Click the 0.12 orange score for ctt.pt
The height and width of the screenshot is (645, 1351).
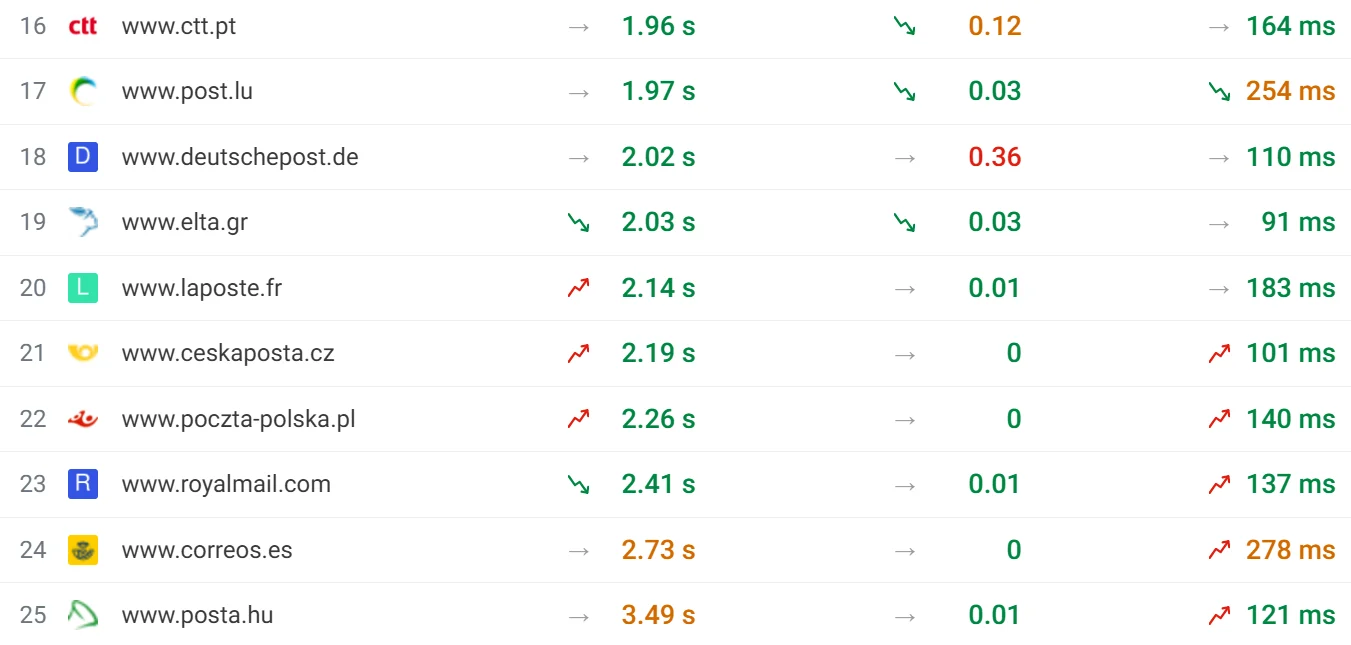[x=995, y=26]
